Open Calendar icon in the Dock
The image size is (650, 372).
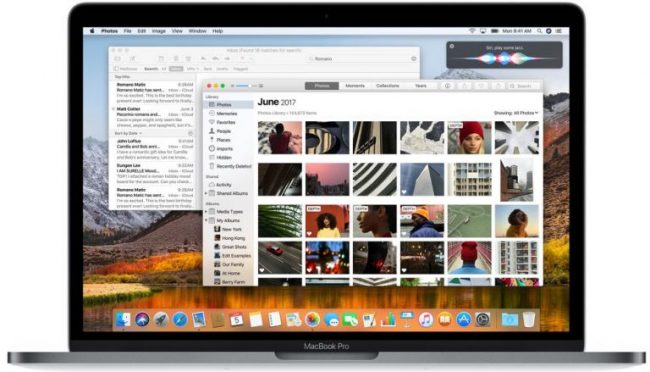point(237,319)
